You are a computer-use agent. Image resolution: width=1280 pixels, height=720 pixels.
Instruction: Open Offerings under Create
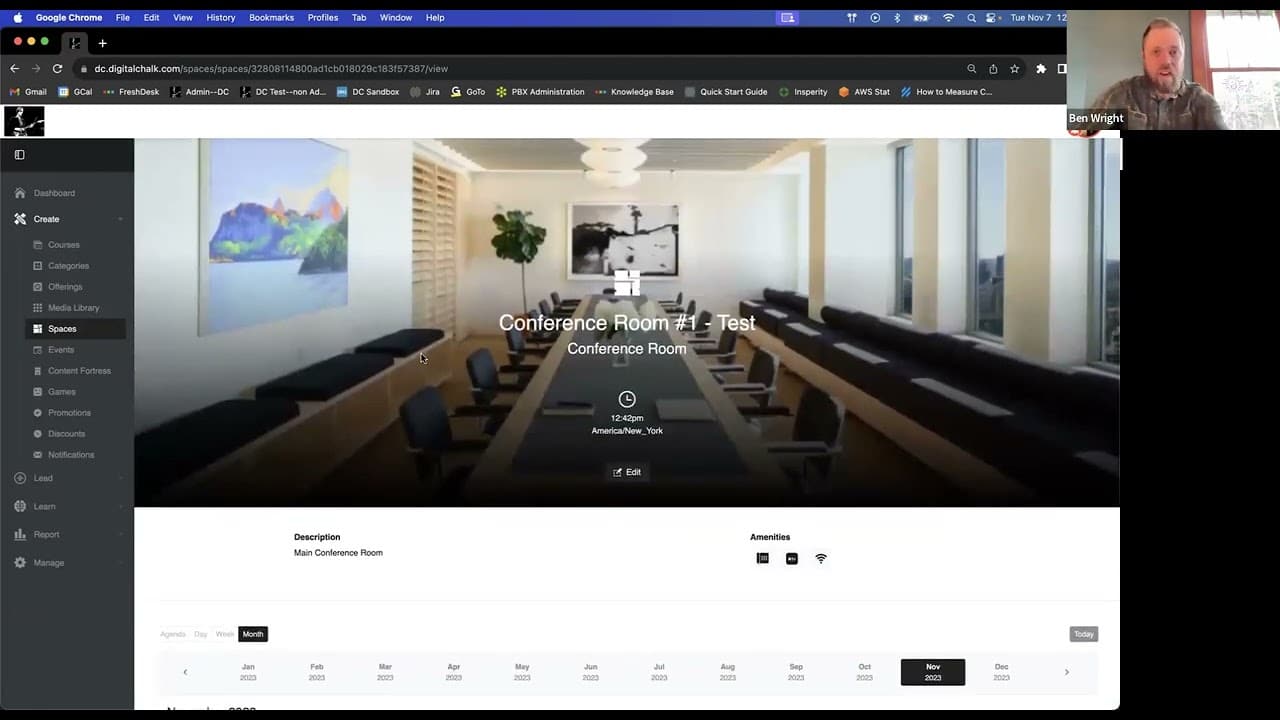[x=65, y=287]
